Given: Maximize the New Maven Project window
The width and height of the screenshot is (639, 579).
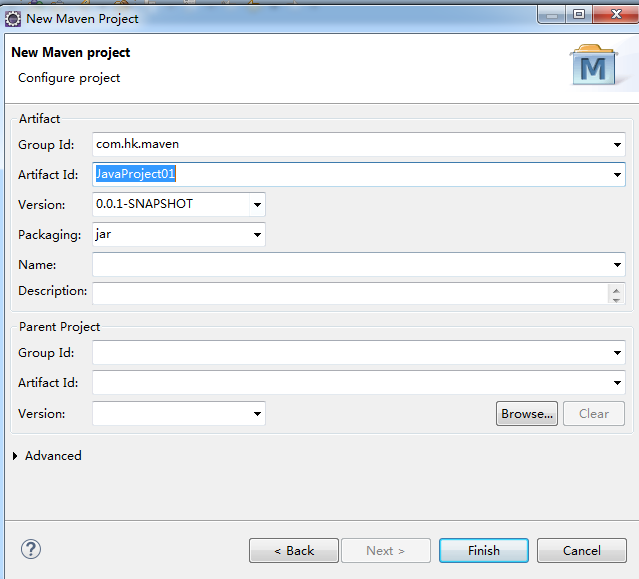Looking at the screenshot, I should pos(579,15).
